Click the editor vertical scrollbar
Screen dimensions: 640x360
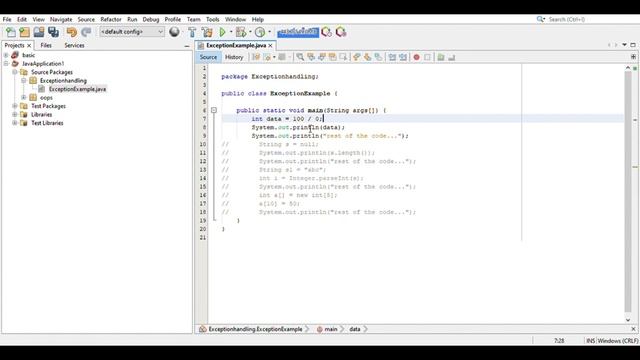[628, 192]
